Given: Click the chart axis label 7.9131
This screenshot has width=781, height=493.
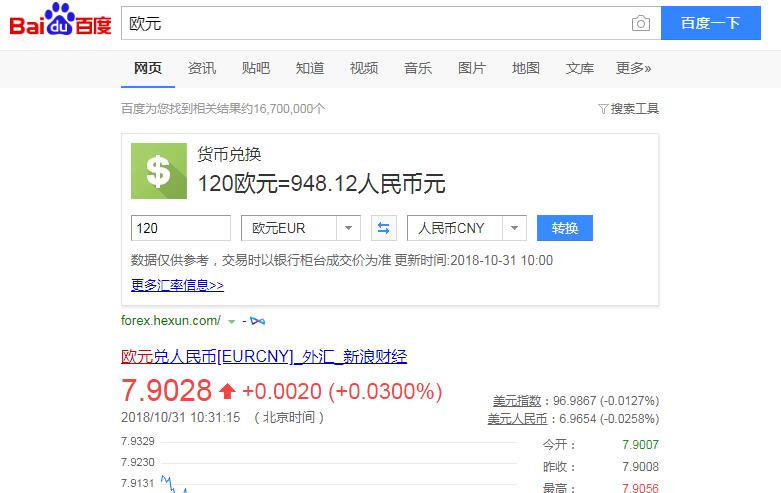Looking at the screenshot, I should pos(138,483).
